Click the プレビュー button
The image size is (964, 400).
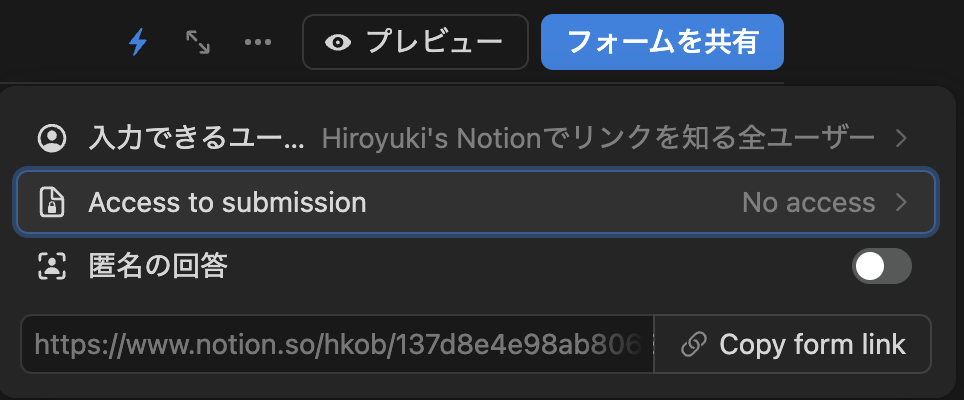[x=415, y=42]
